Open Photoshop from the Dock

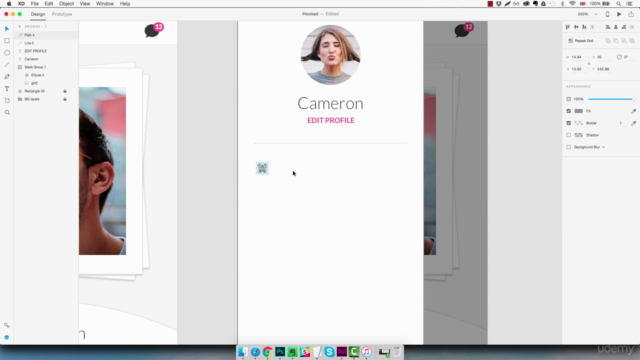[x=280, y=351]
